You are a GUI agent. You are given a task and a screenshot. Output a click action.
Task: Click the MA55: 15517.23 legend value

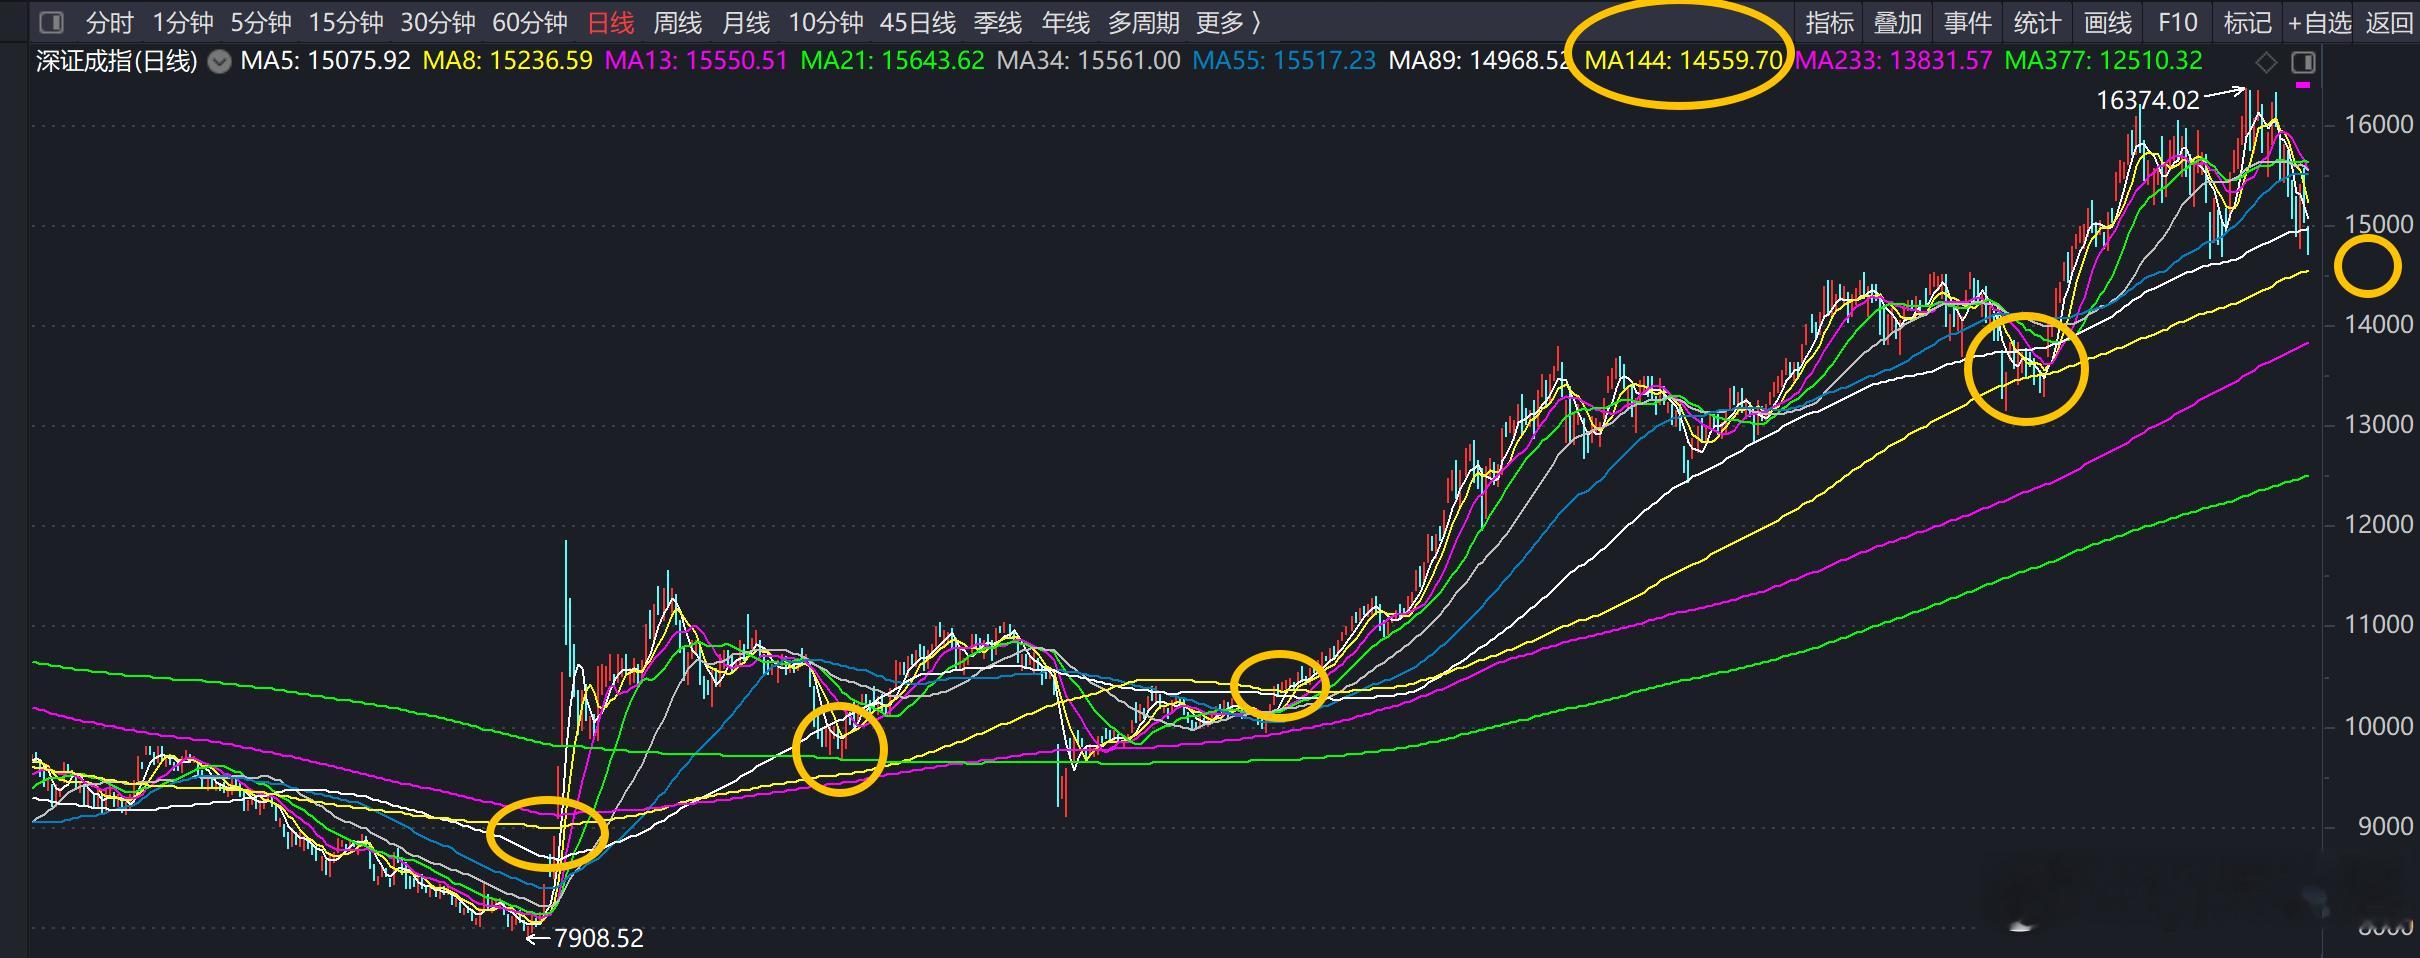(1285, 61)
